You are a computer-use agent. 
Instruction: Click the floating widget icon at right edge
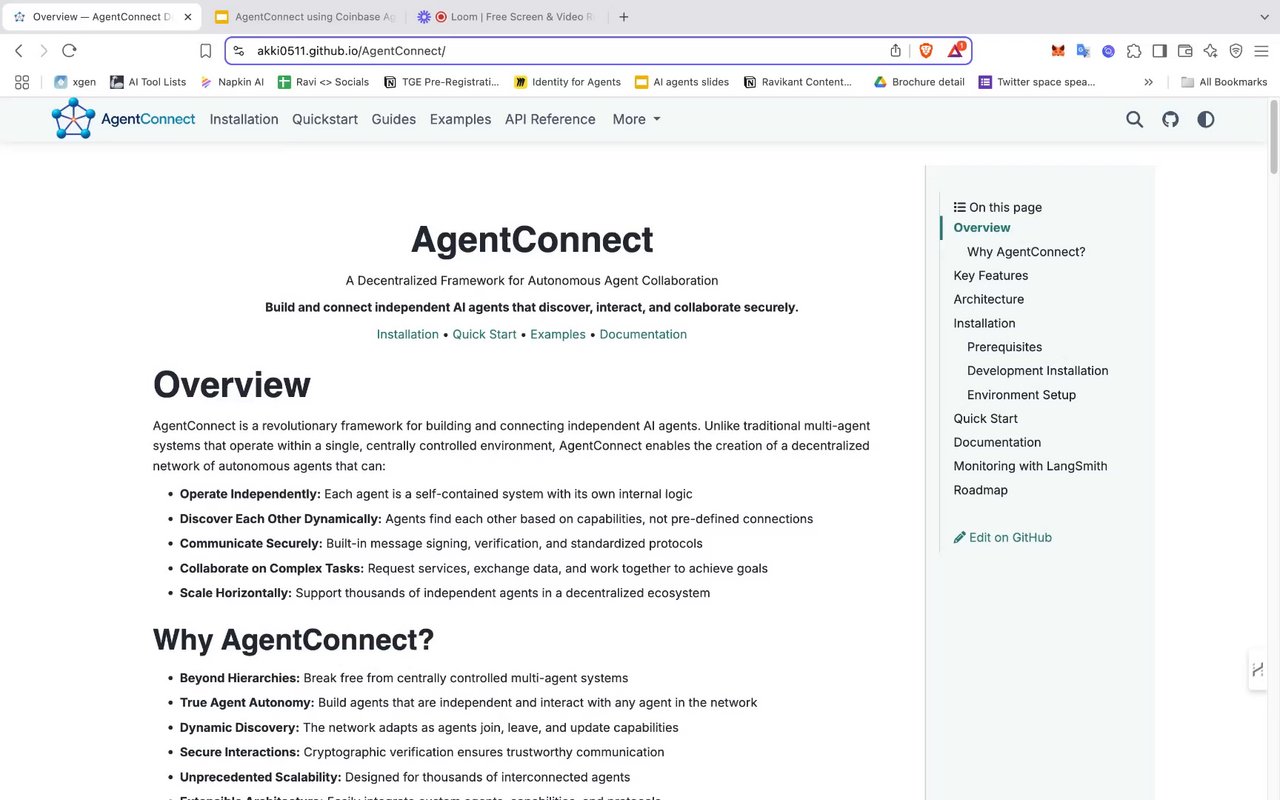click(x=1258, y=669)
